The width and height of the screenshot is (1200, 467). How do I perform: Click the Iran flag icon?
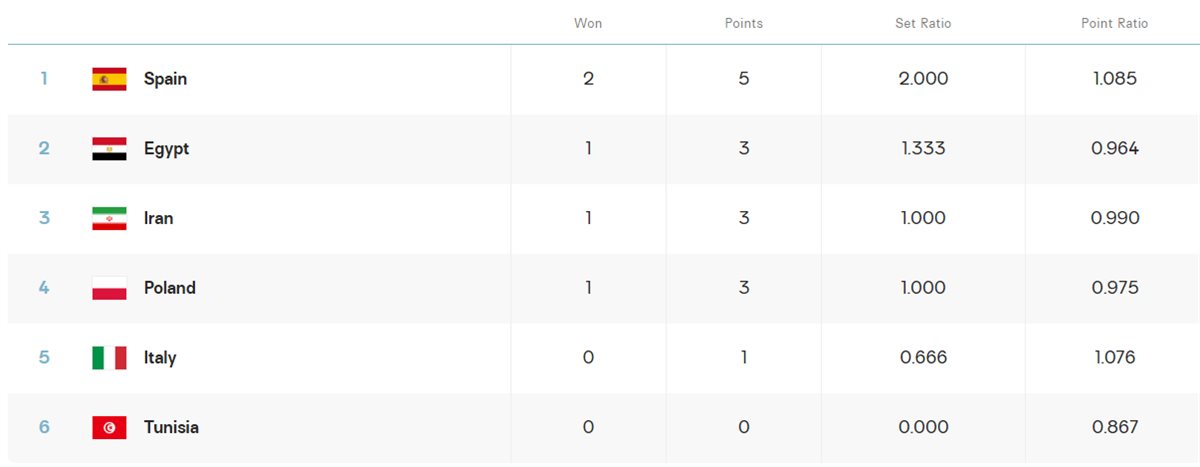coord(109,218)
